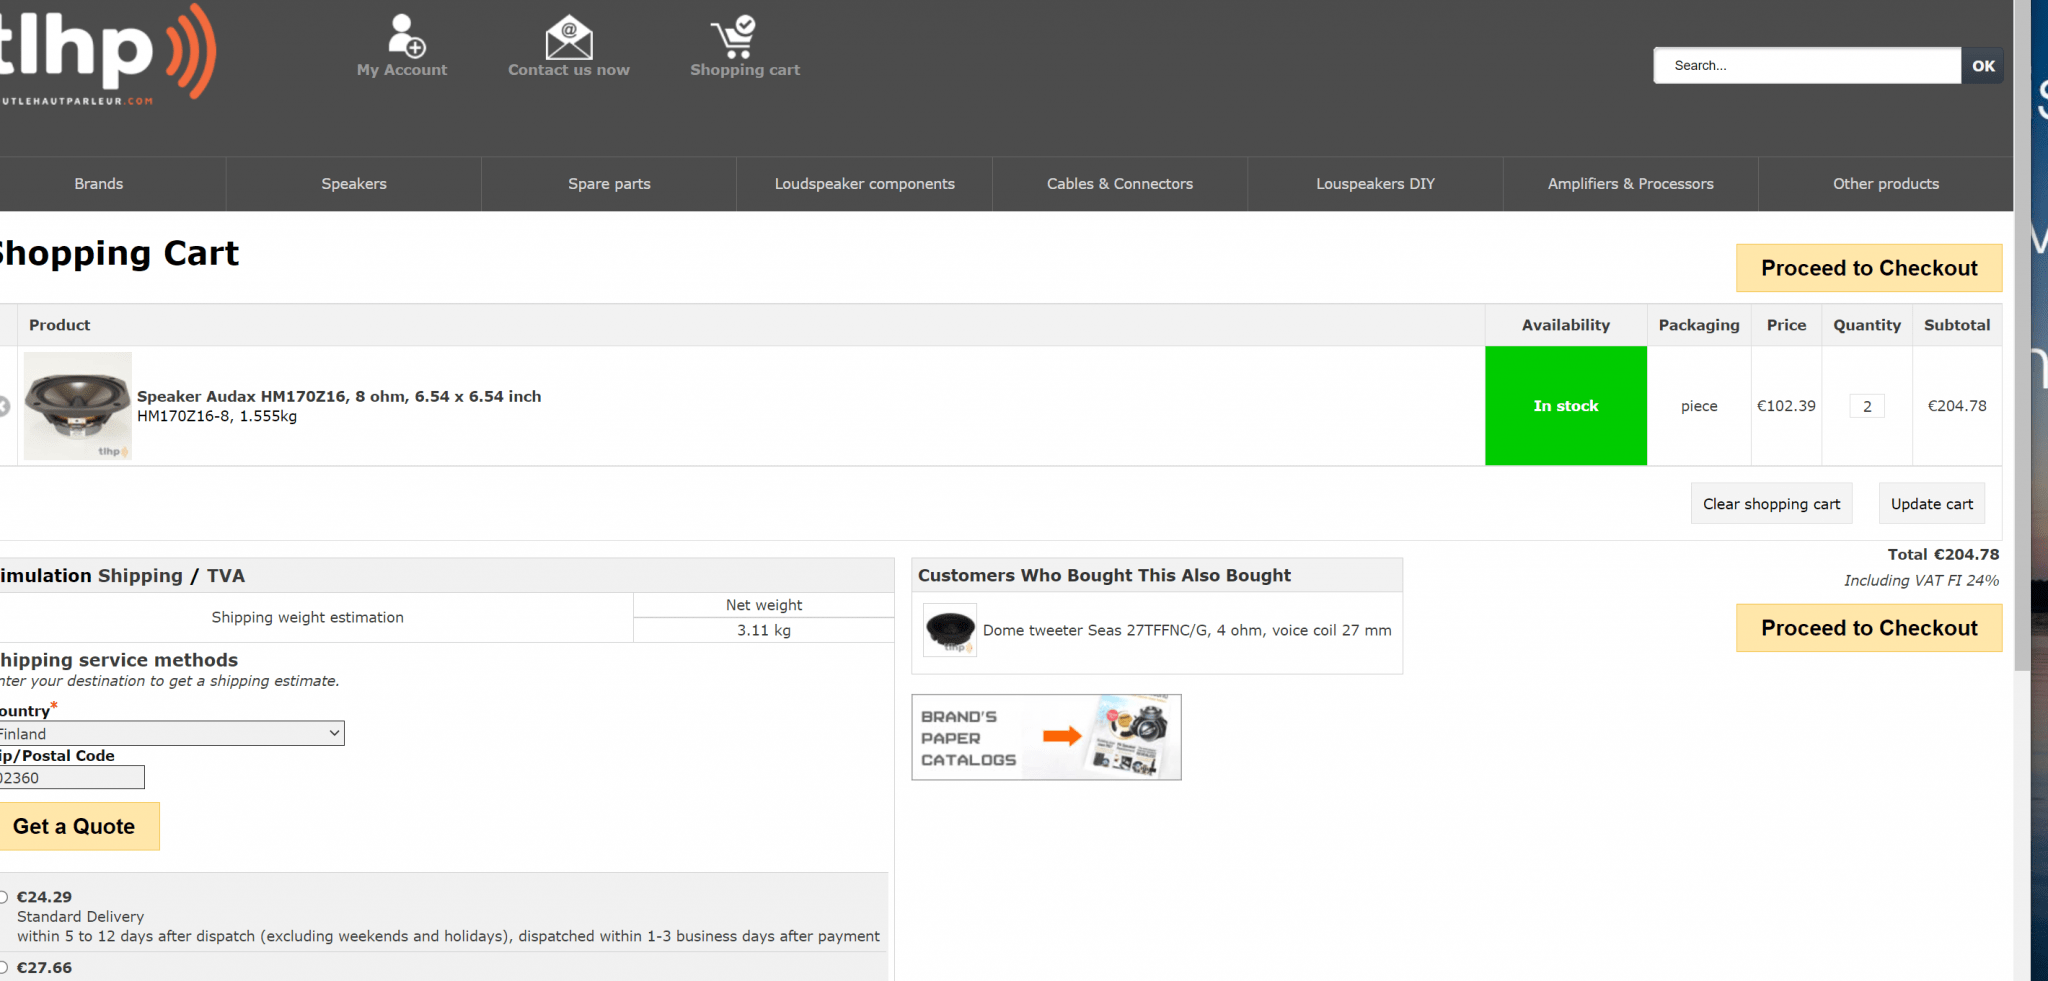Open the Dome tweeter Seas 27TFFNC/G link
This screenshot has width=2048, height=981.
coord(1187,630)
